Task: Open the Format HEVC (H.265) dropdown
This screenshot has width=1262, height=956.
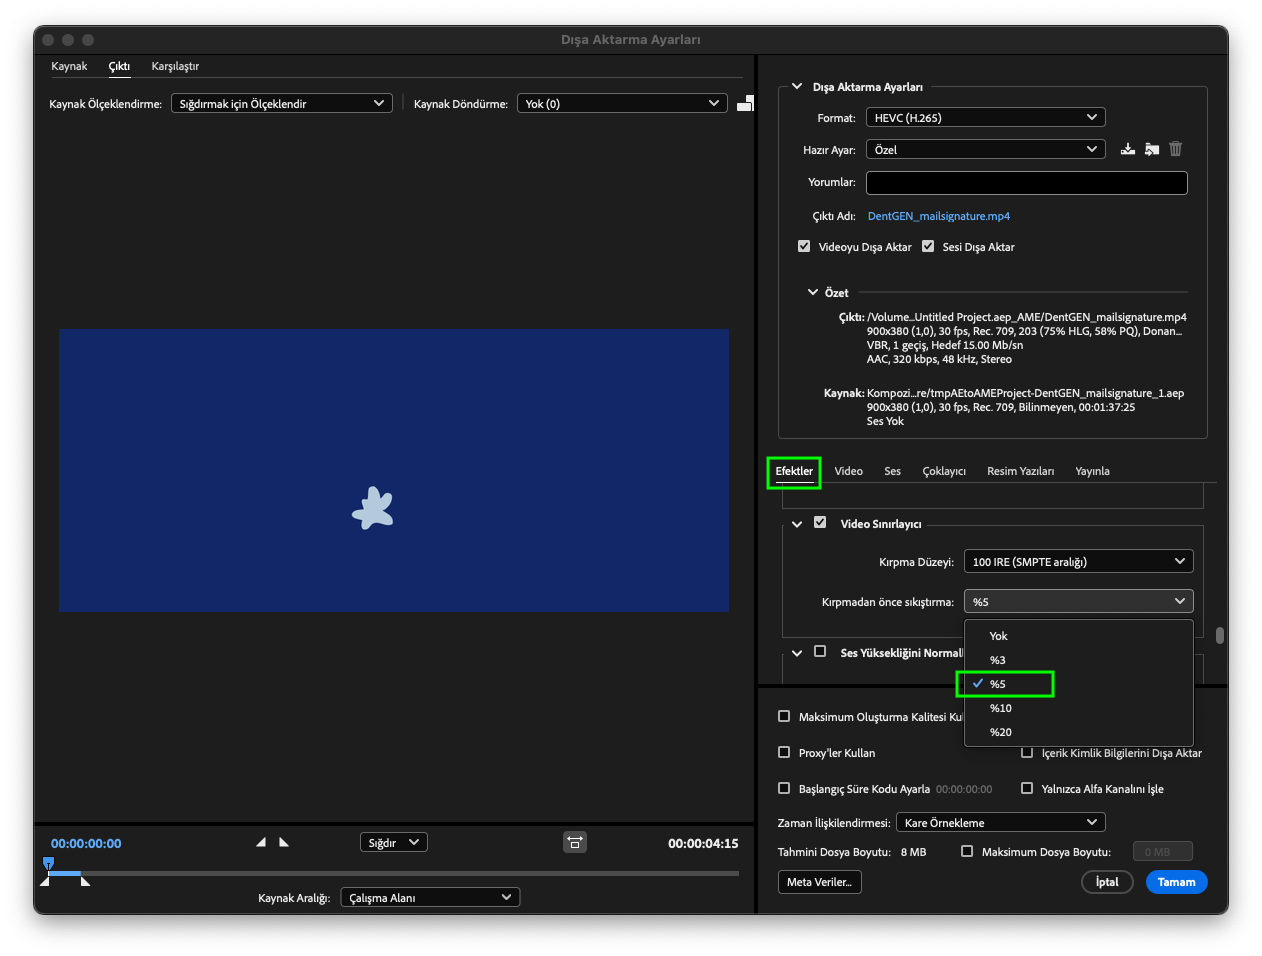Action: 985,117
